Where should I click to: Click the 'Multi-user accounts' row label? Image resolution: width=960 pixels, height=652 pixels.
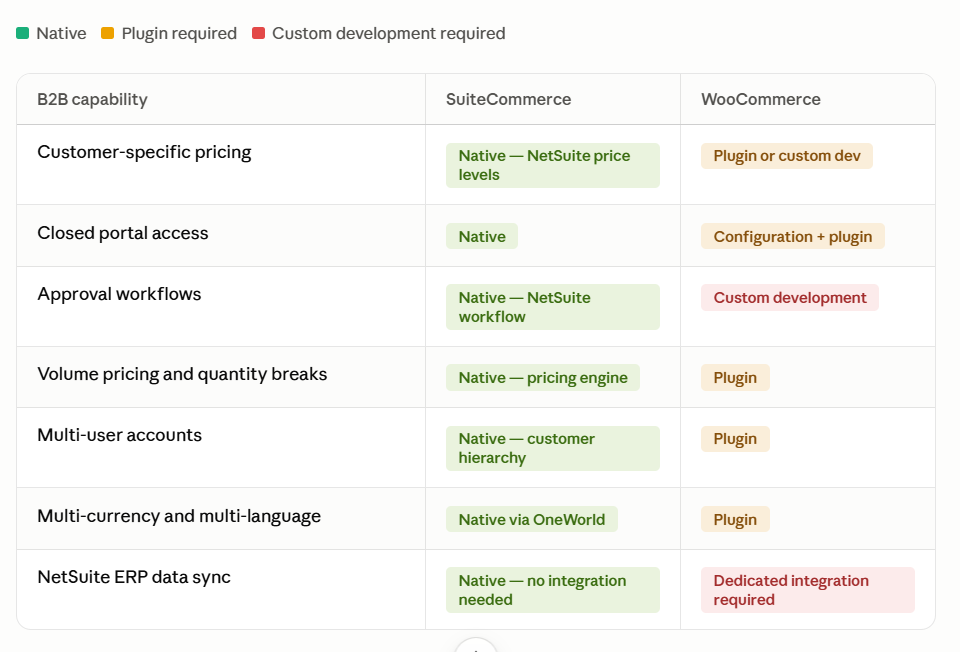coord(119,435)
